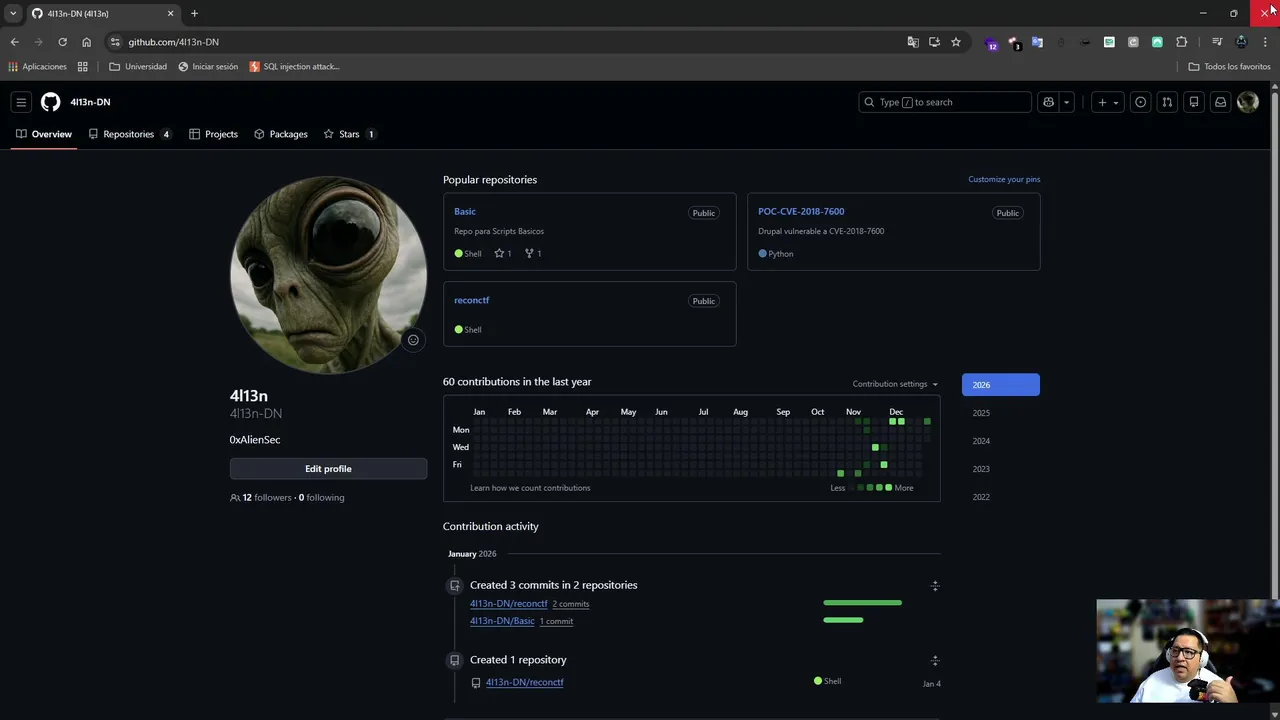This screenshot has height=720, width=1280.
Task: Open the GitHub hamburger navigation menu
Action: click(21, 102)
